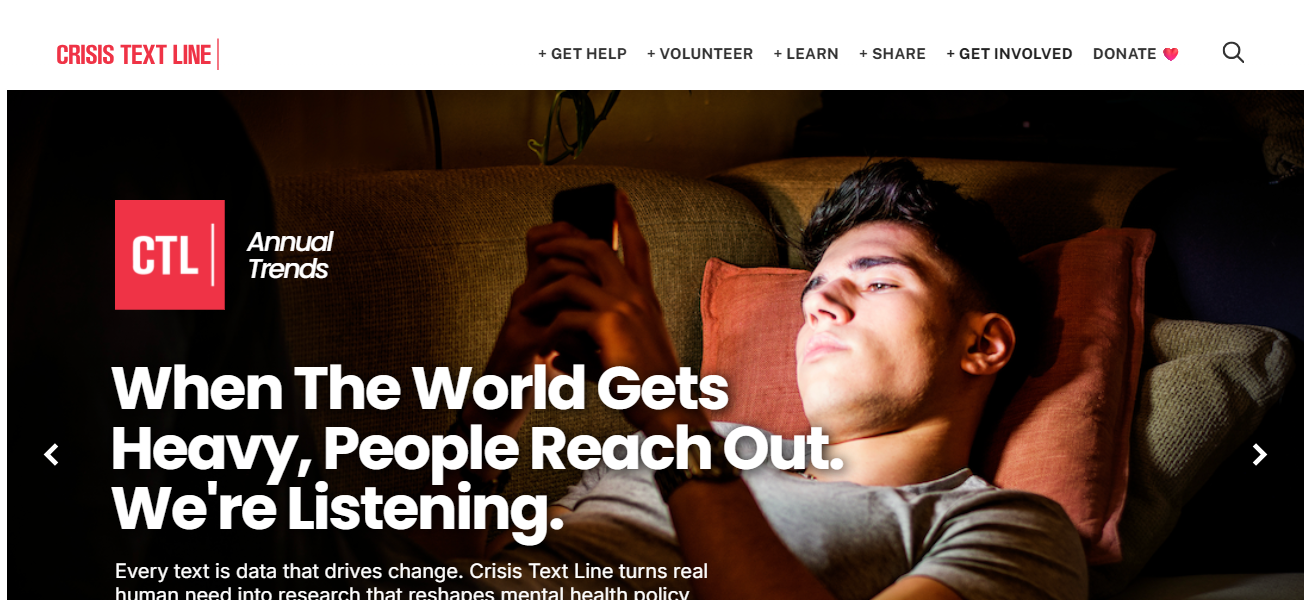The width and height of the screenshot is (1312, 600).
Task: Click the phone held in the photo
Action: pyautogui.click(x=585, y=220)
